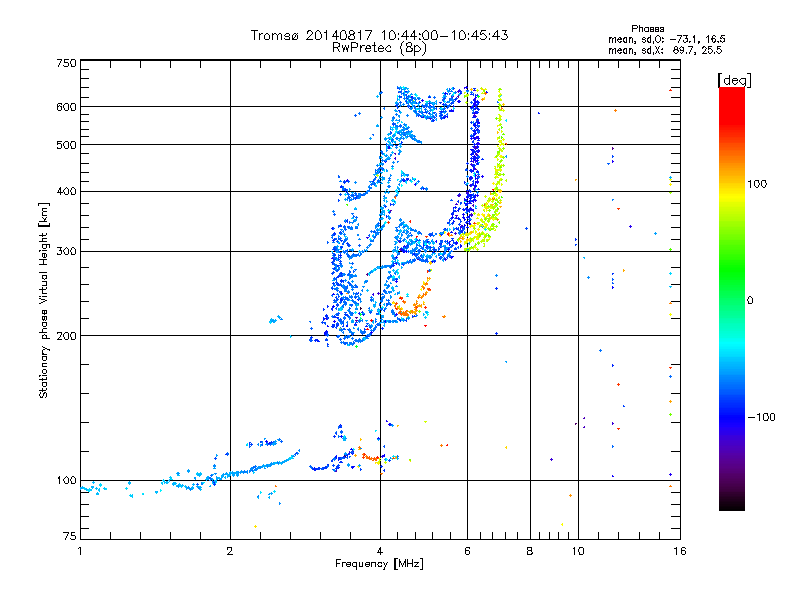
Task: Click the plot title 'Tromsø 20140817 10:44:00-10:45:43'
Action: pos(379,35)
